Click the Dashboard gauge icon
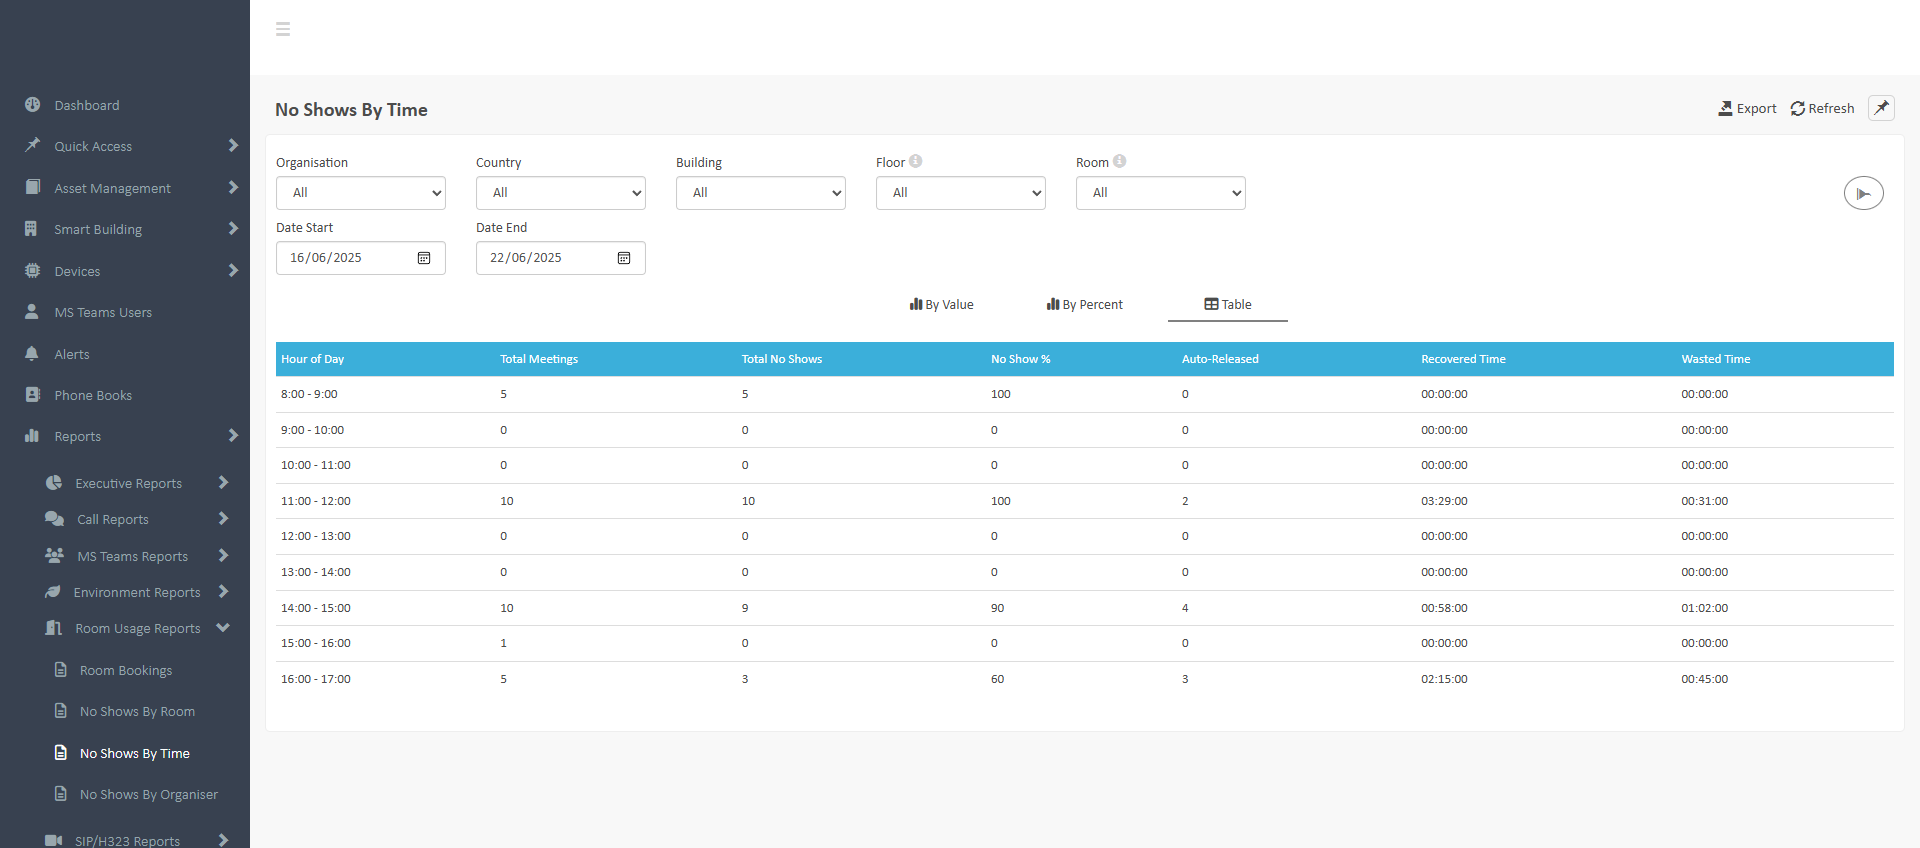The image size is (1920, 848). (x=33, y=104)
